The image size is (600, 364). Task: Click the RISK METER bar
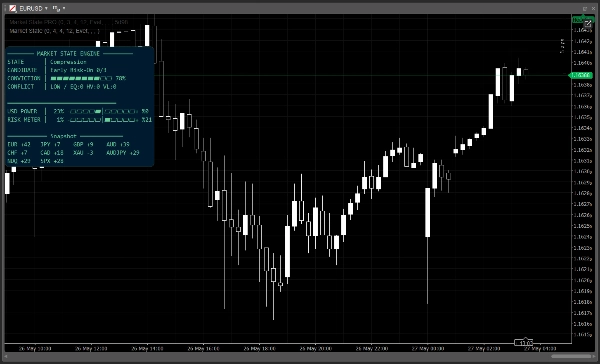click(103, 120)
